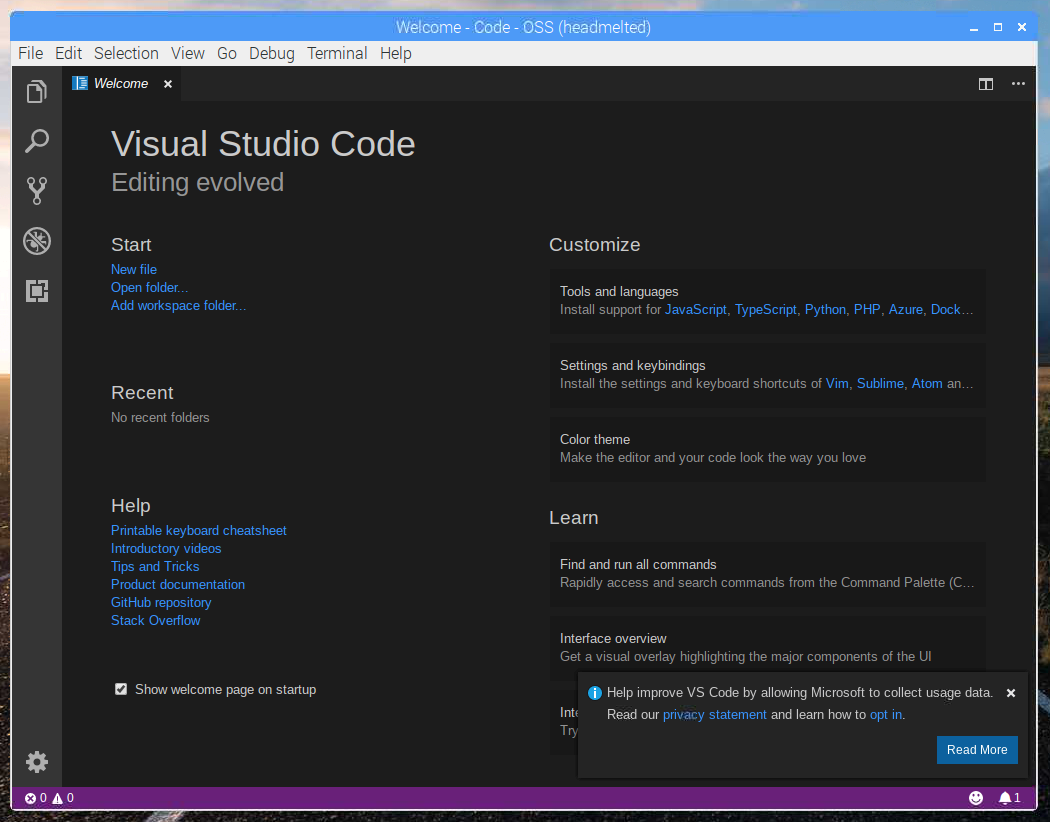Uncheck Show welcome page on startup
The image size is (1050, 822).
coord(121,689)
